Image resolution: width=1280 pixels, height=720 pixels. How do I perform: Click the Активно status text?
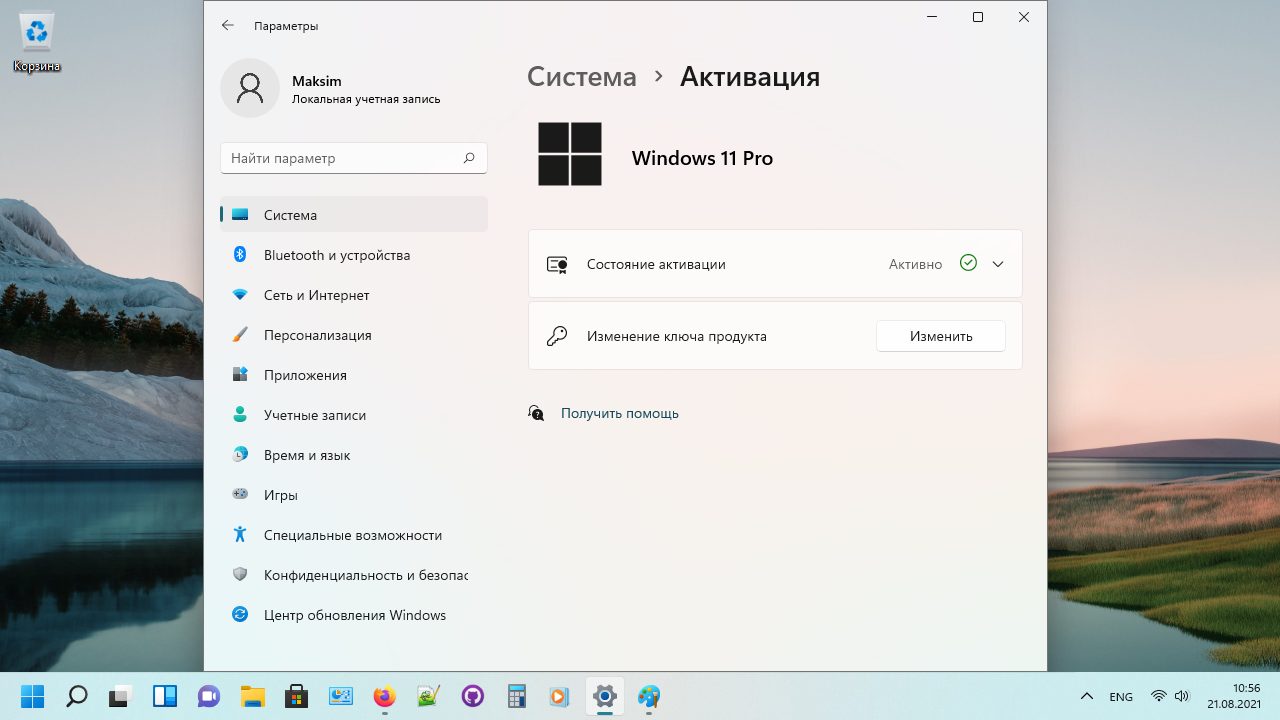point(916,264)
